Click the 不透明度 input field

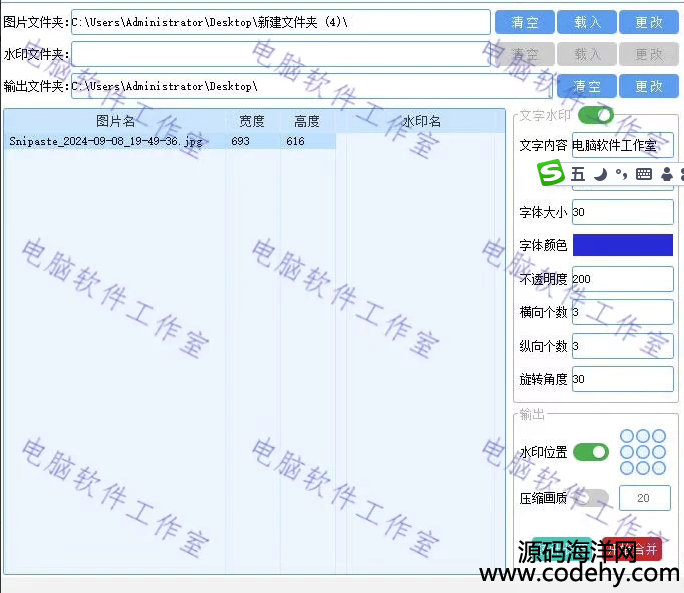622,279
